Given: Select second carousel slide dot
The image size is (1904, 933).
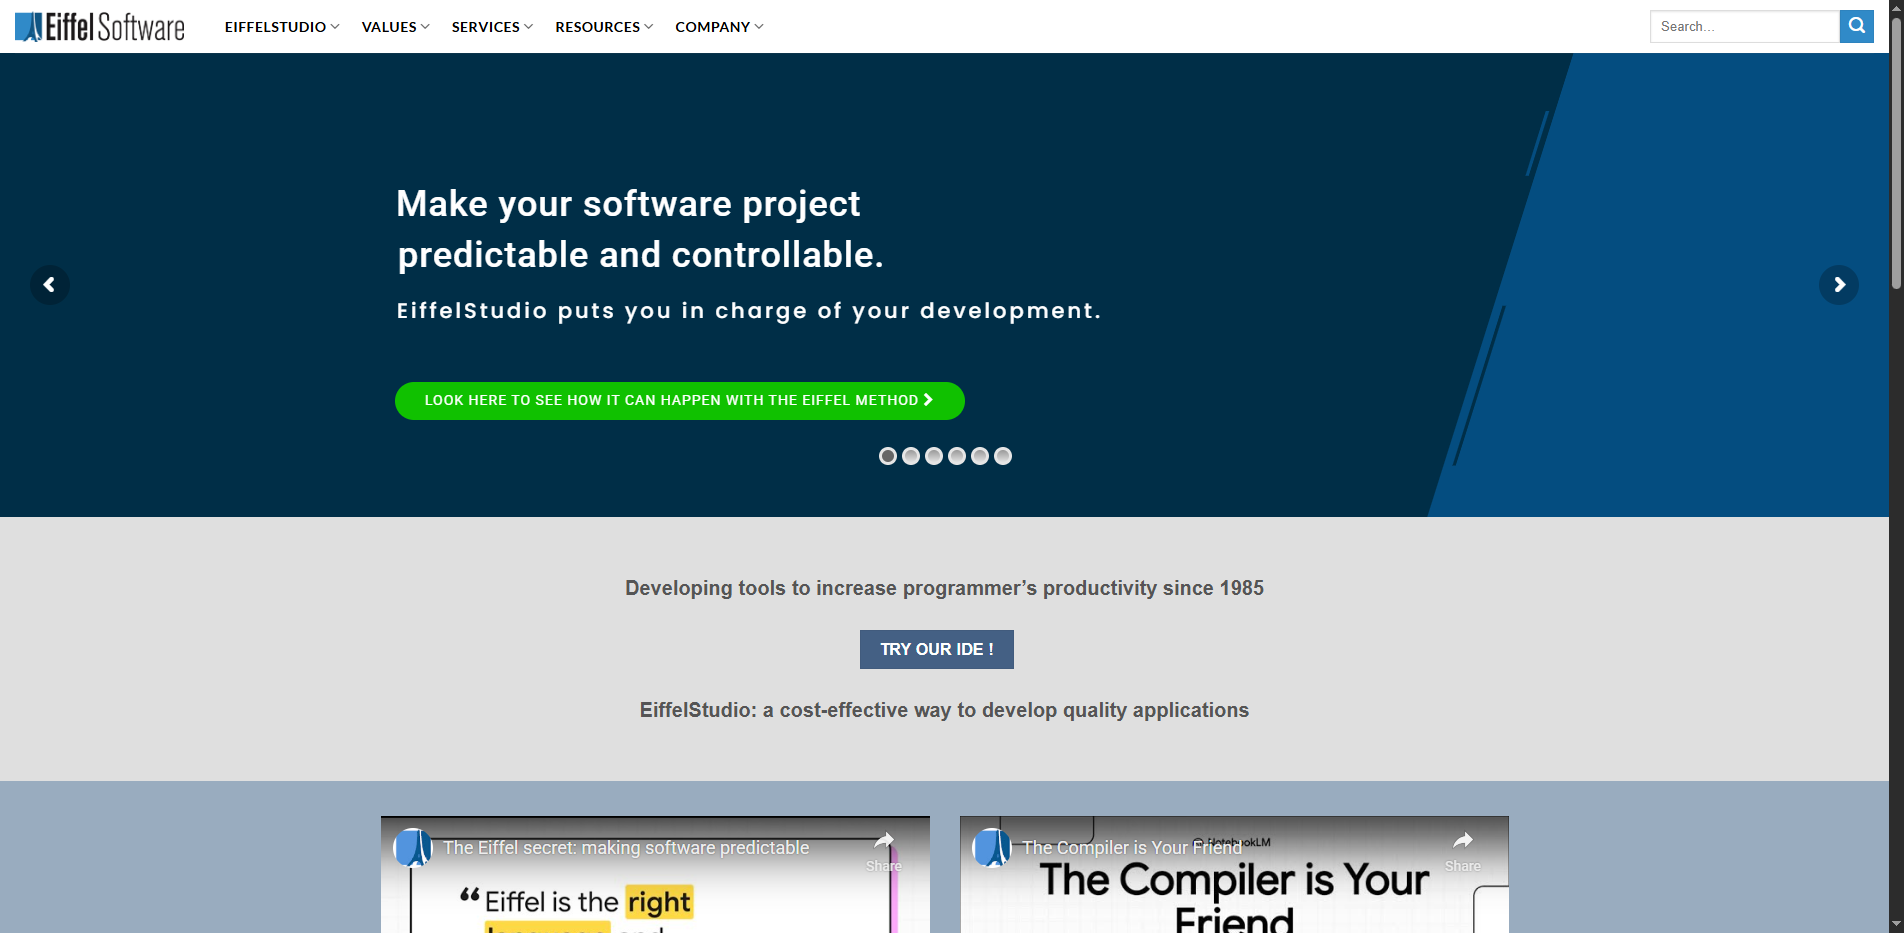Looking at the screenshot, I should [911, 456].
